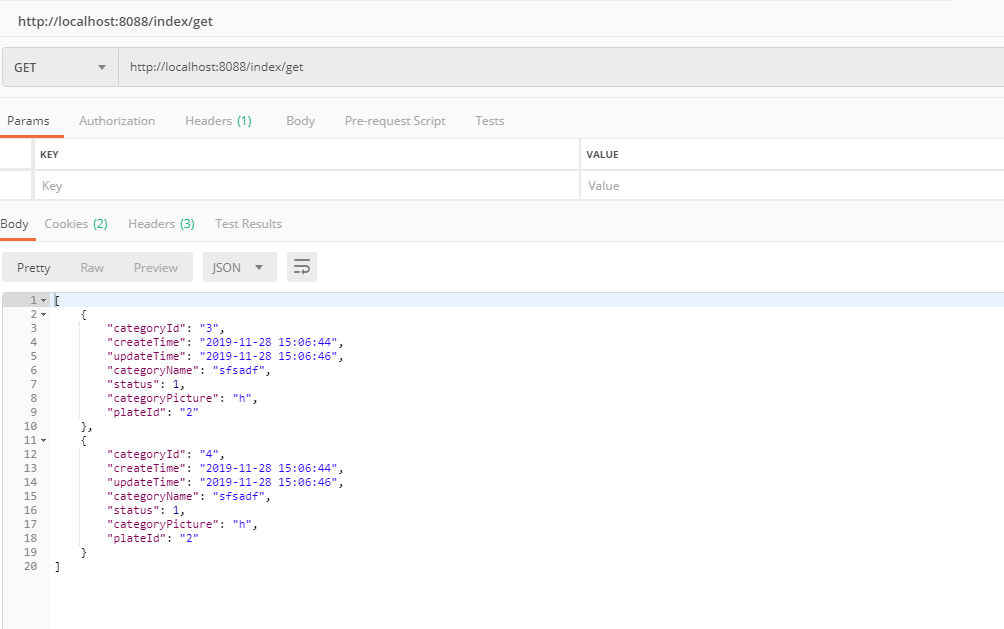Open the Authorization tab

[117, 121]
